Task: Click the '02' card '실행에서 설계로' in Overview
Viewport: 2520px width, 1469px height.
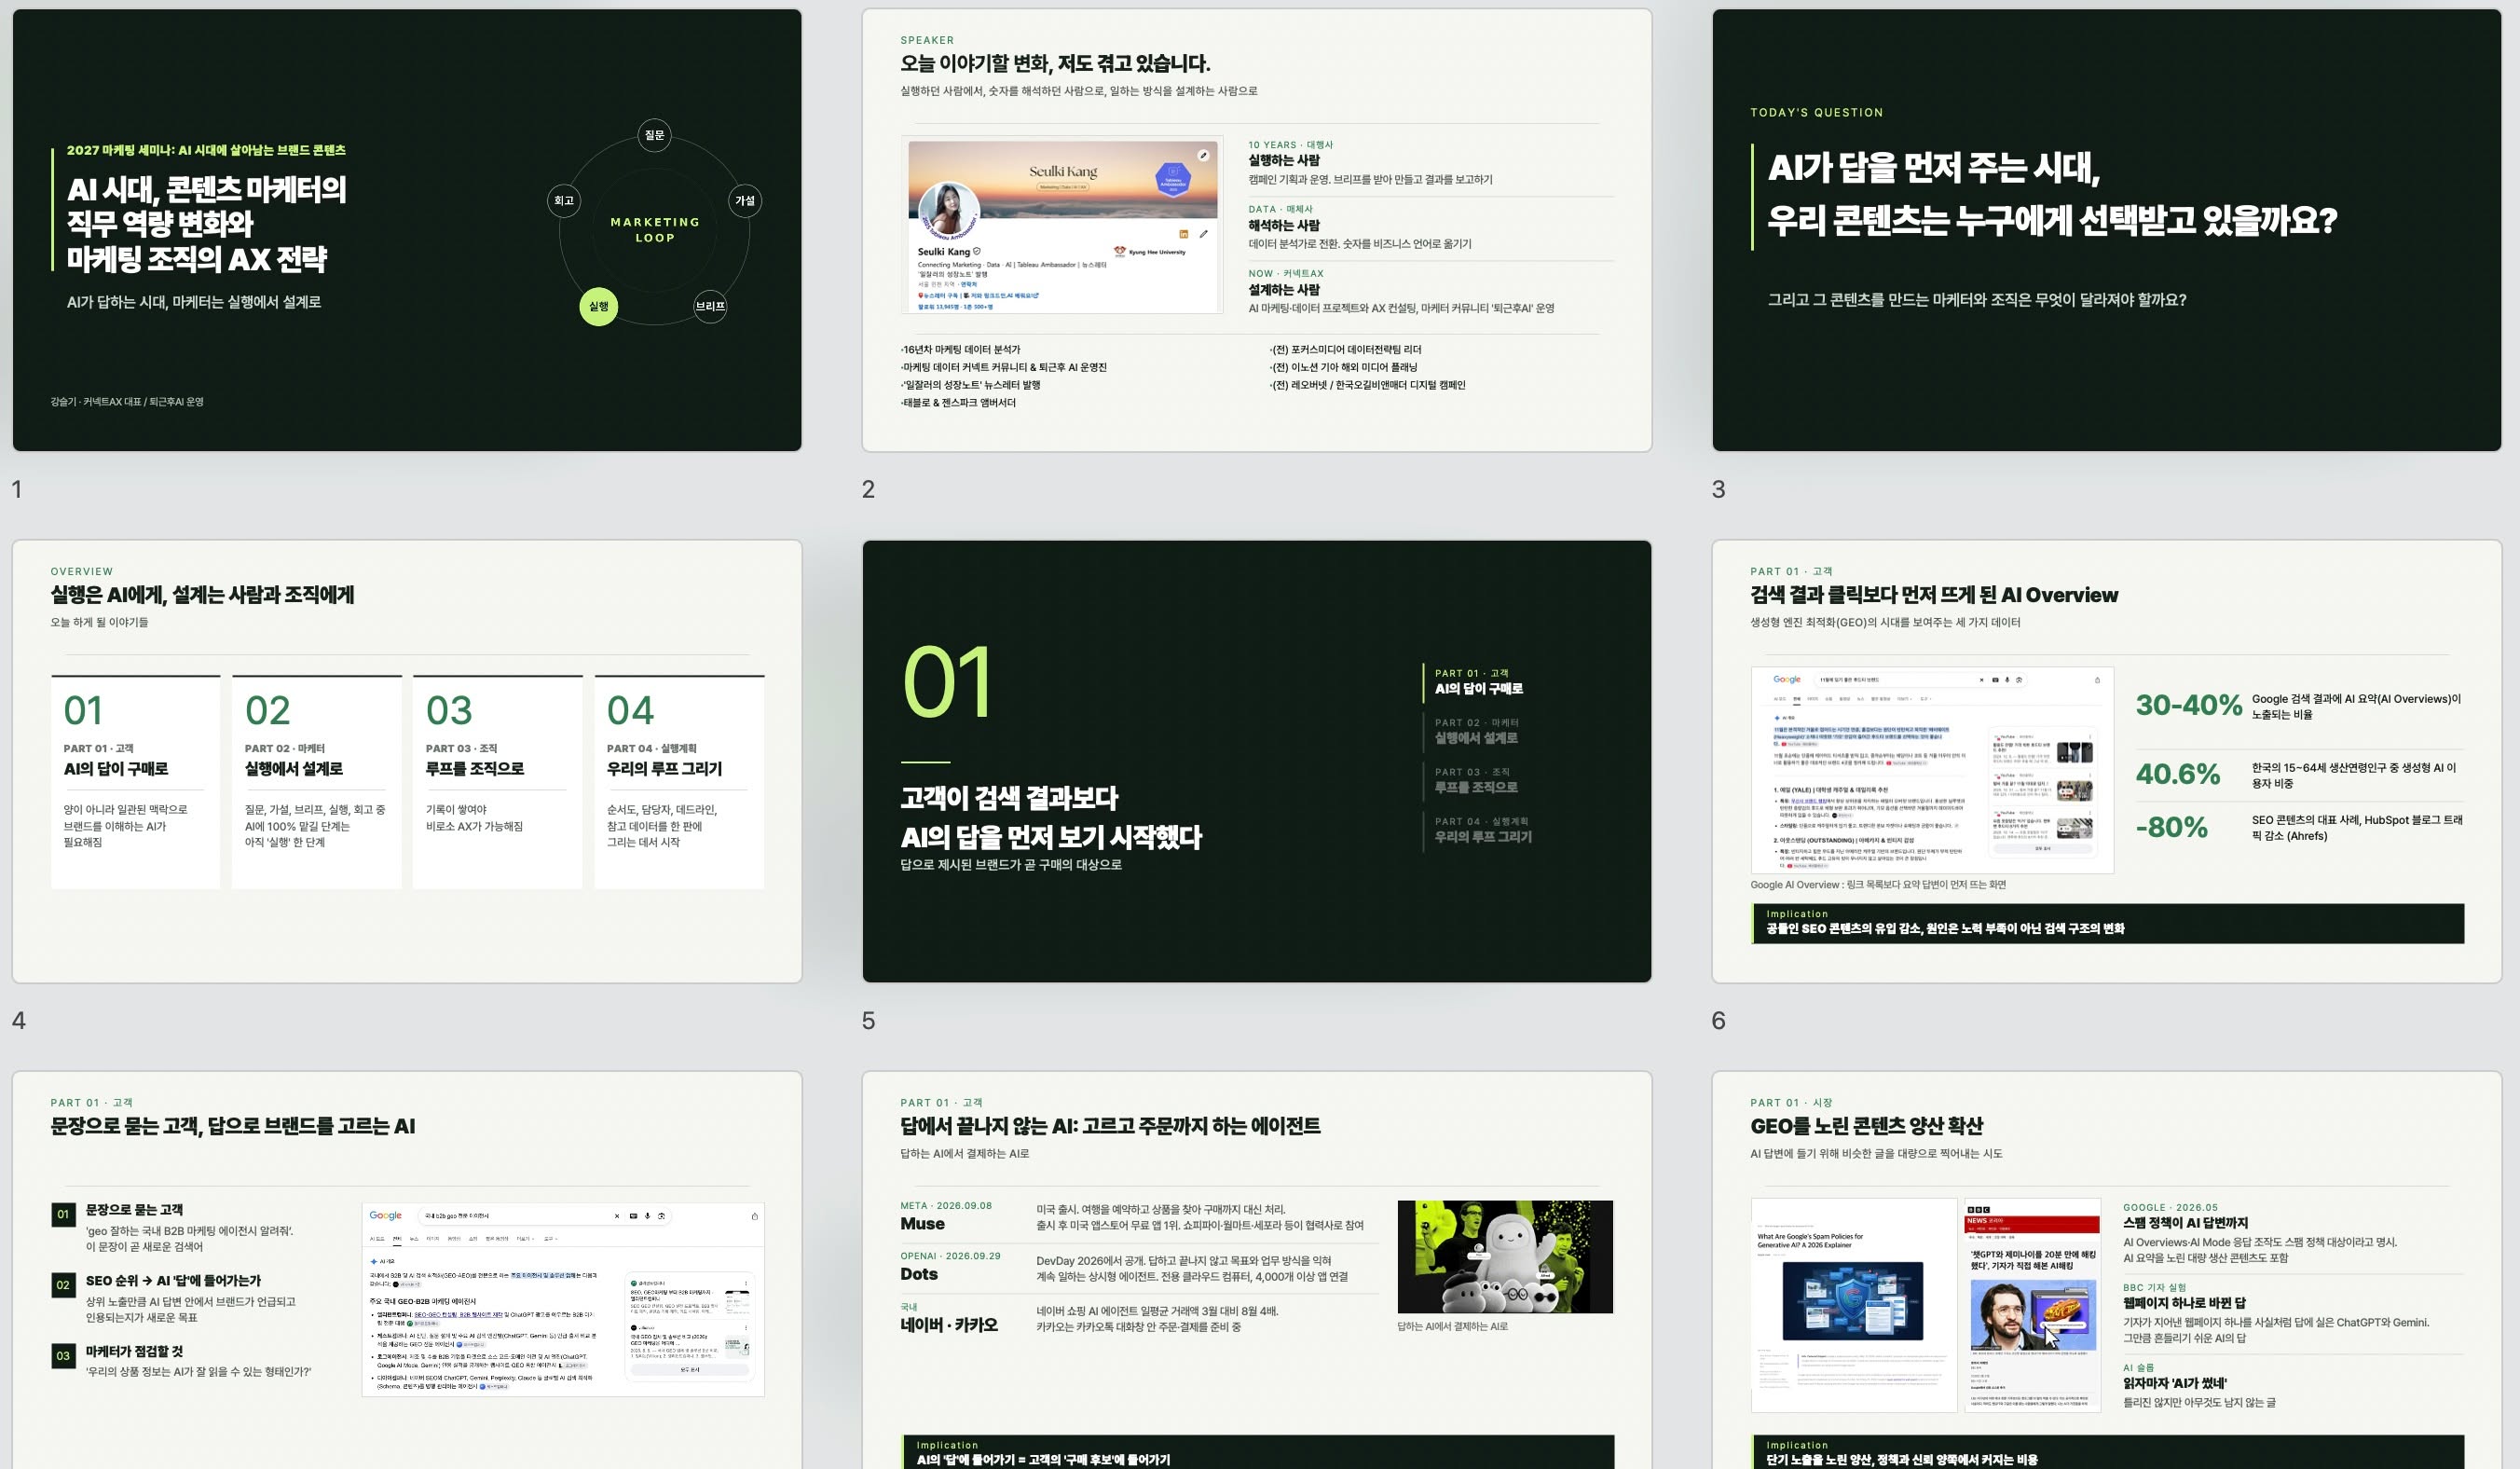Action: click(x=317, y=782)
